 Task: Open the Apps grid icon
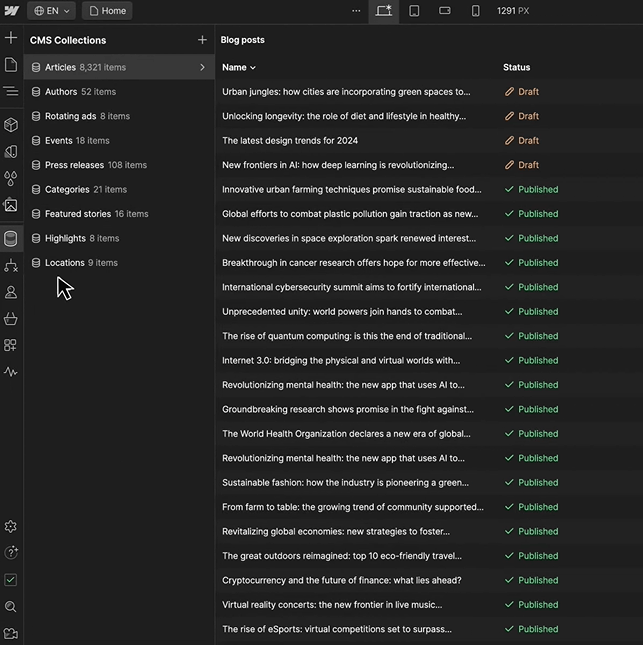(x=11, y=345)
